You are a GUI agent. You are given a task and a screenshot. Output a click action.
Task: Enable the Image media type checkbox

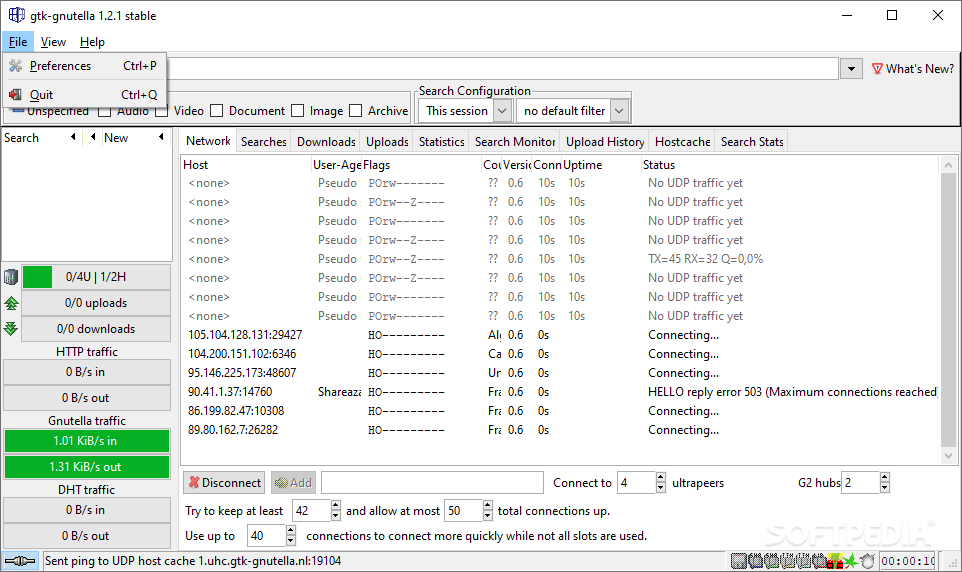[298, 111]
